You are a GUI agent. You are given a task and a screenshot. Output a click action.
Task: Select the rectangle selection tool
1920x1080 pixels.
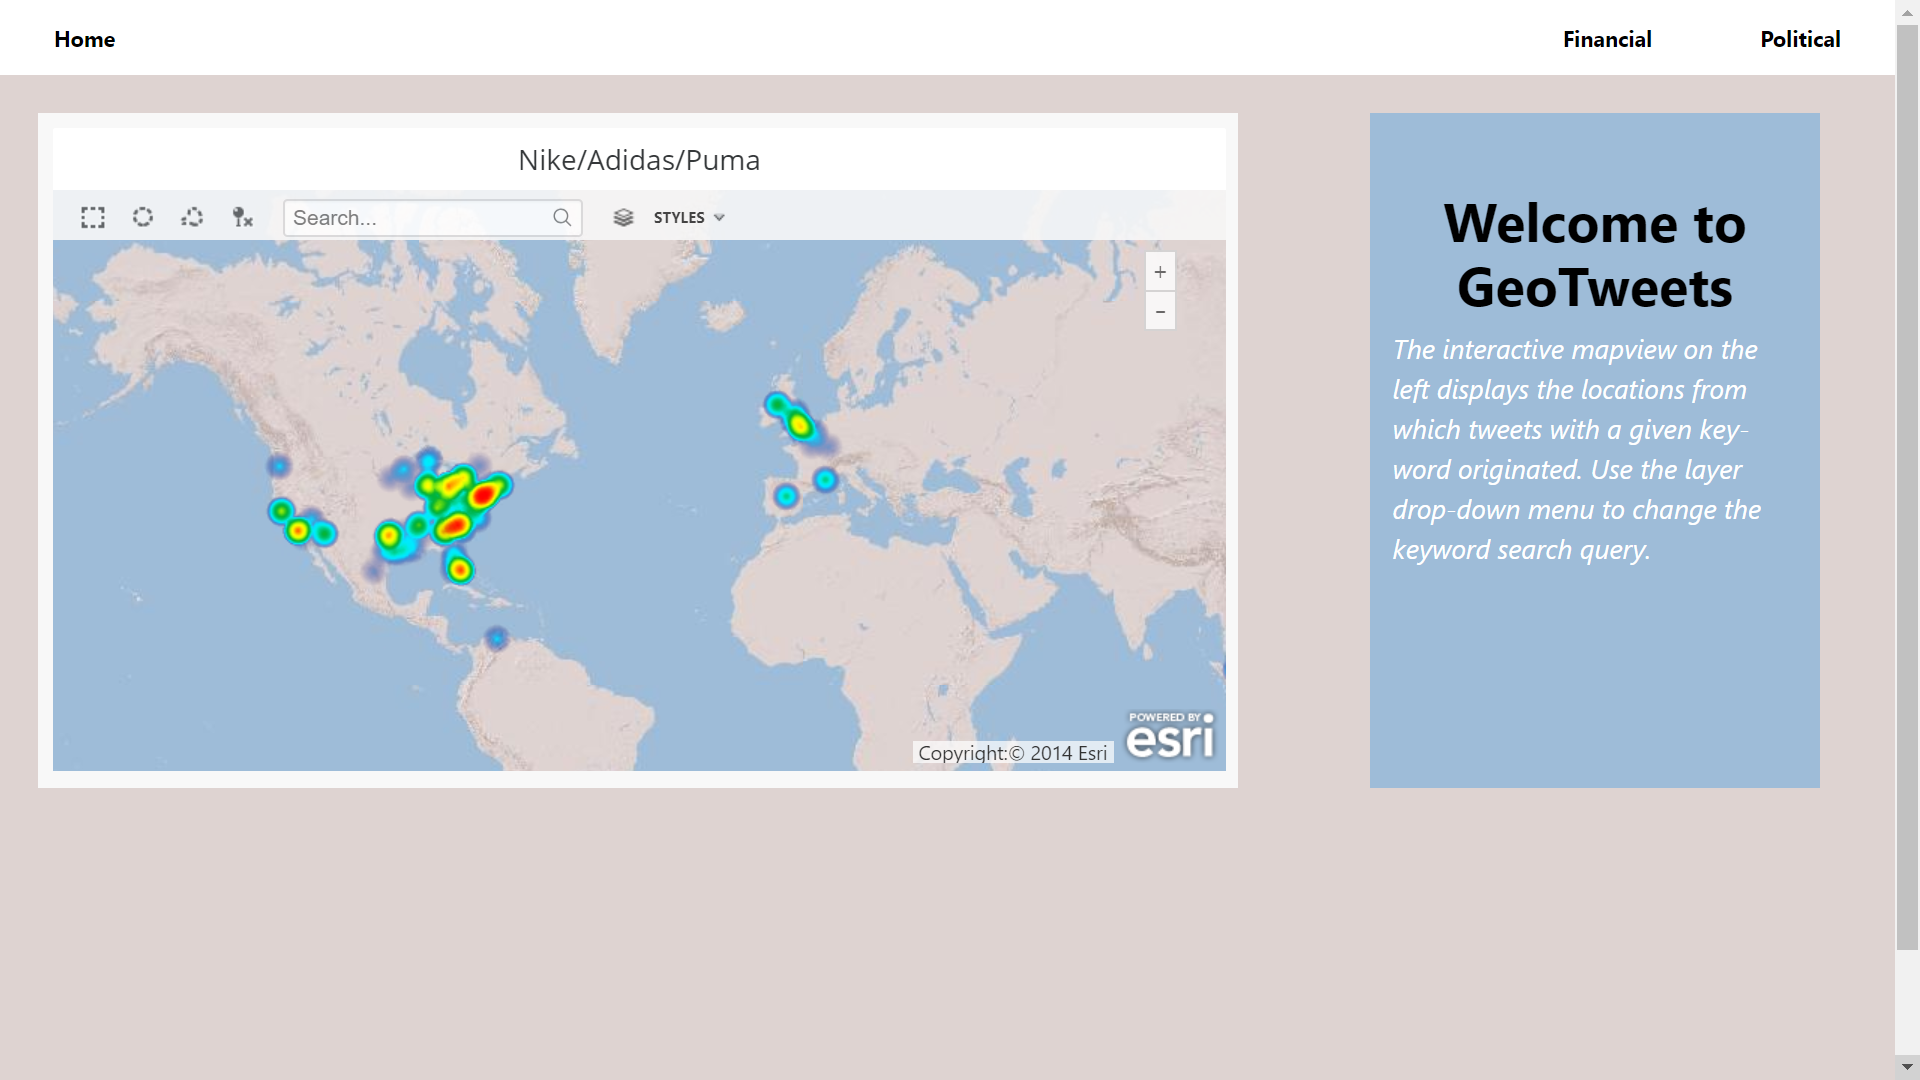93,218
